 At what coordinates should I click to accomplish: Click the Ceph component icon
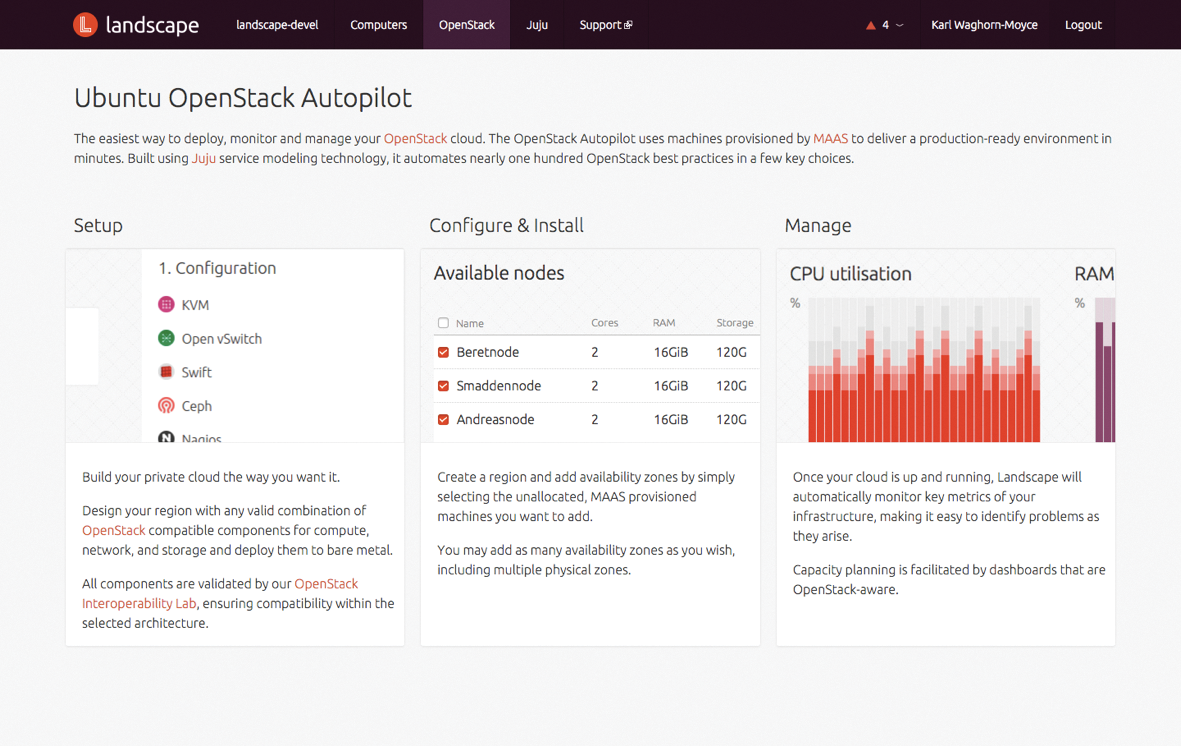166,405
